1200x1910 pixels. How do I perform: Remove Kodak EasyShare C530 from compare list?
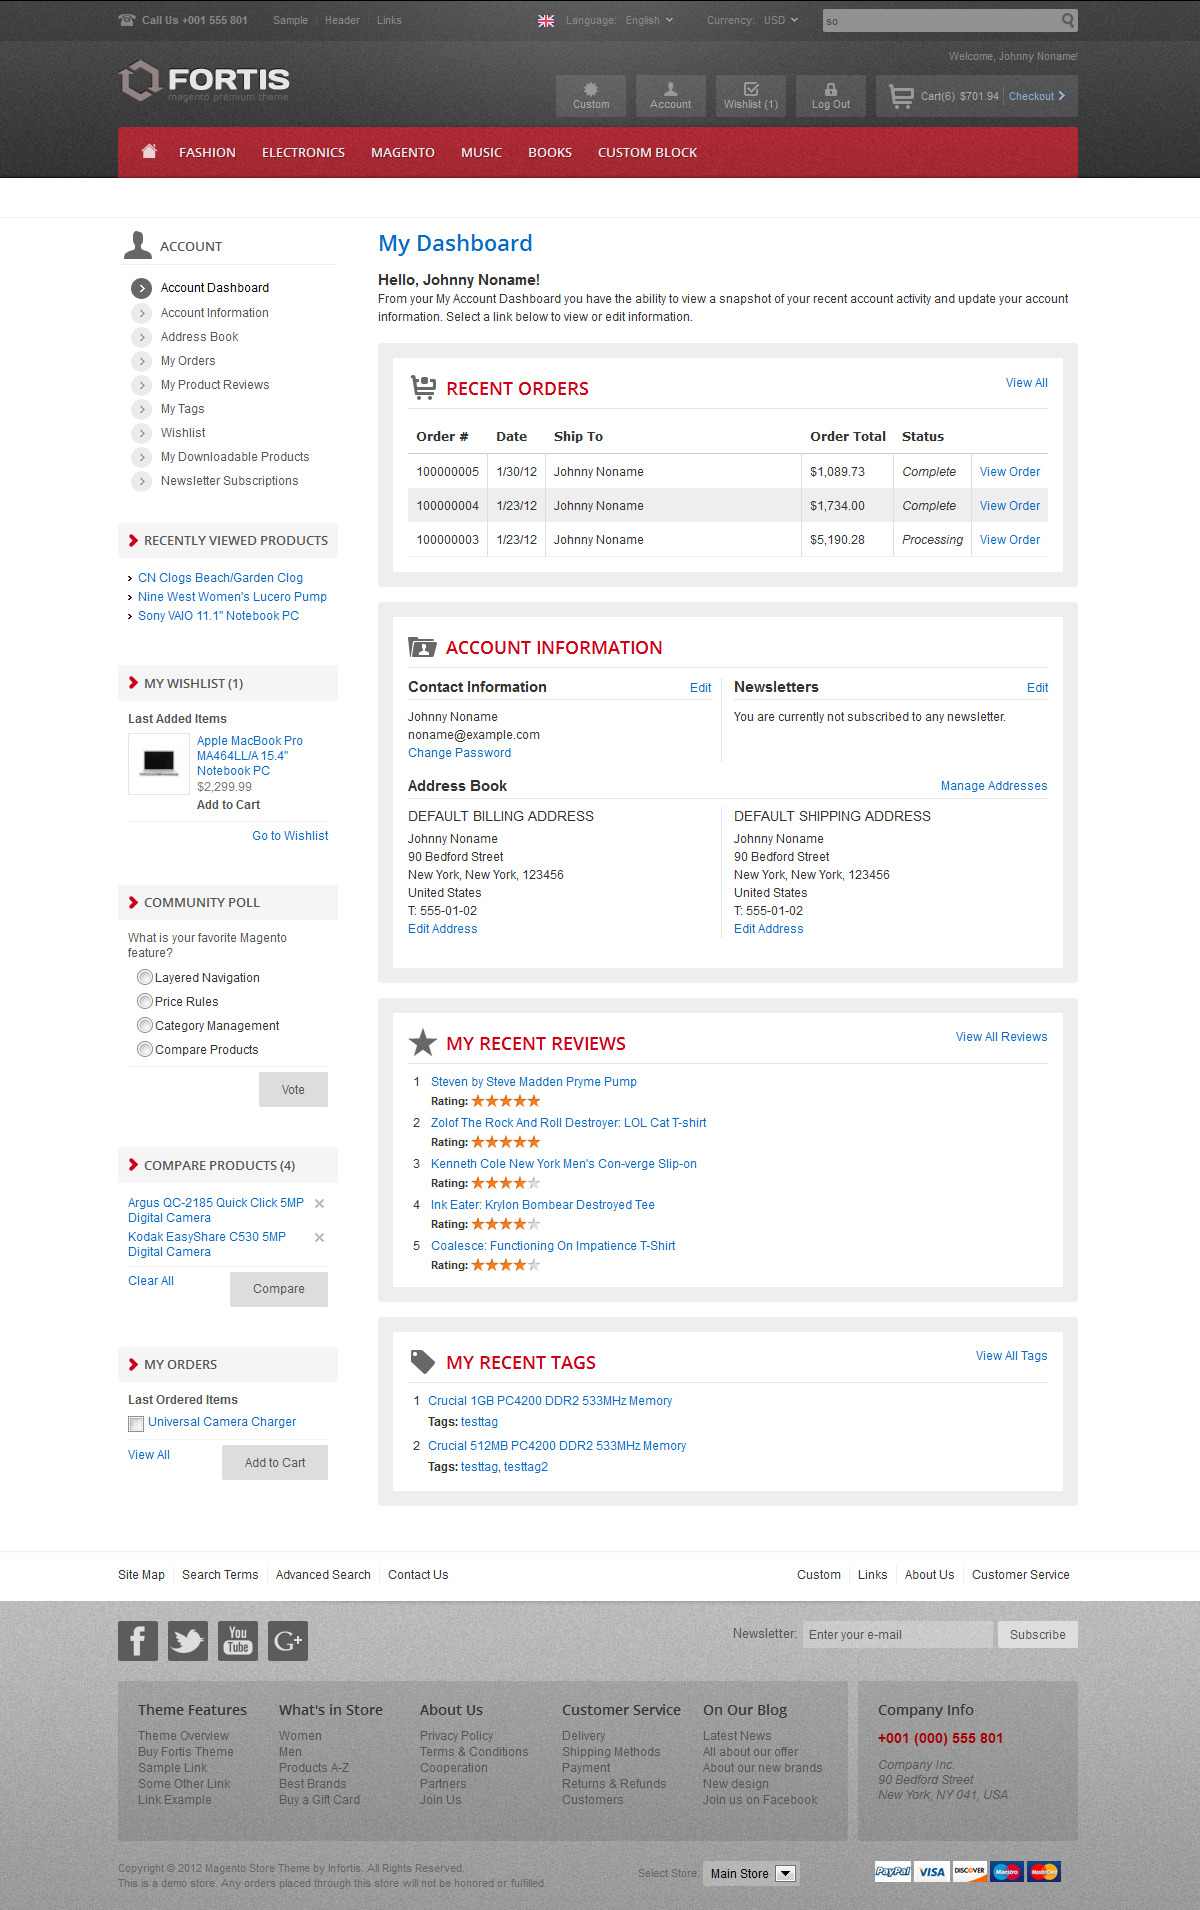(319, 1237)
